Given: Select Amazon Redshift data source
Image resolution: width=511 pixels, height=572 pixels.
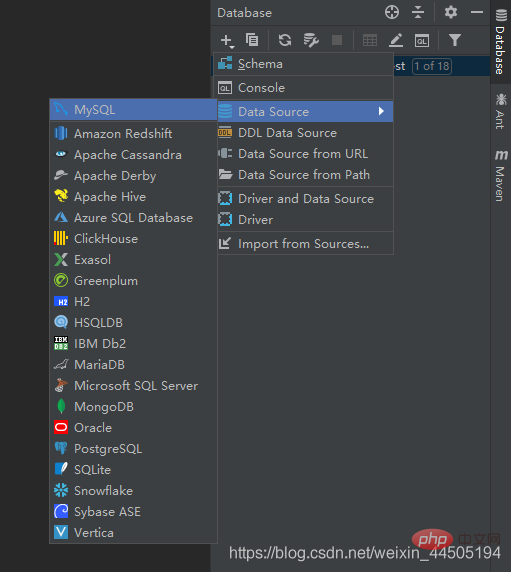Looking at the screenshot, I should 133,134.
